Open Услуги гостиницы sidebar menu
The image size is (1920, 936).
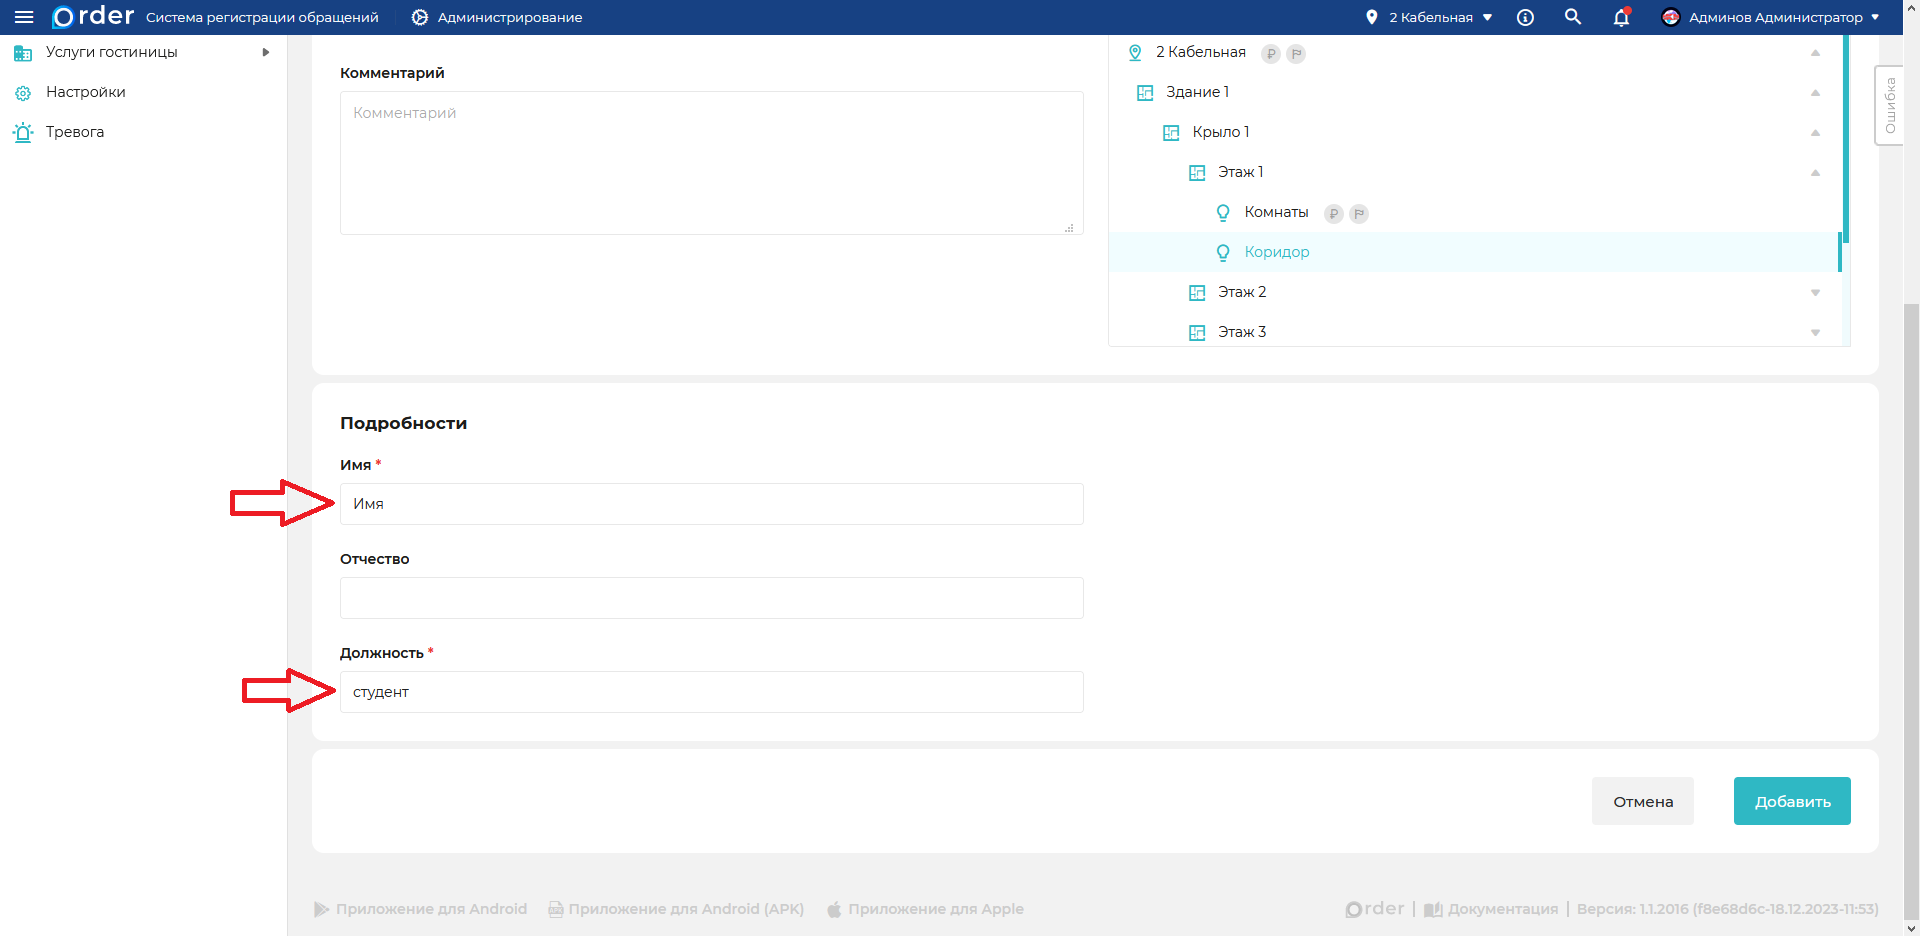tap(112, 52)
